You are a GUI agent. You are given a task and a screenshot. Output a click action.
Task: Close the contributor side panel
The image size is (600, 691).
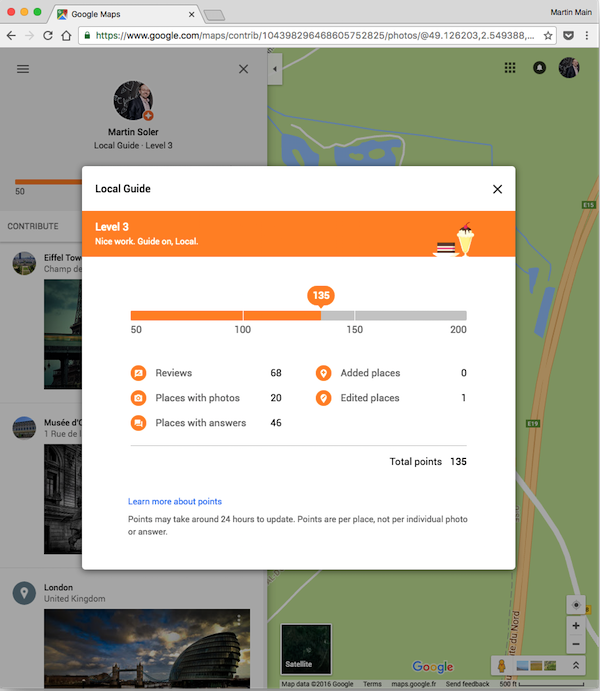coord(243,69)
